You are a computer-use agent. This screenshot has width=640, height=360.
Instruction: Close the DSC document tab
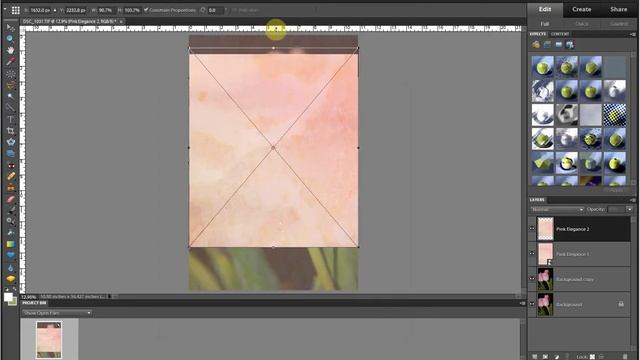point(121,21)
